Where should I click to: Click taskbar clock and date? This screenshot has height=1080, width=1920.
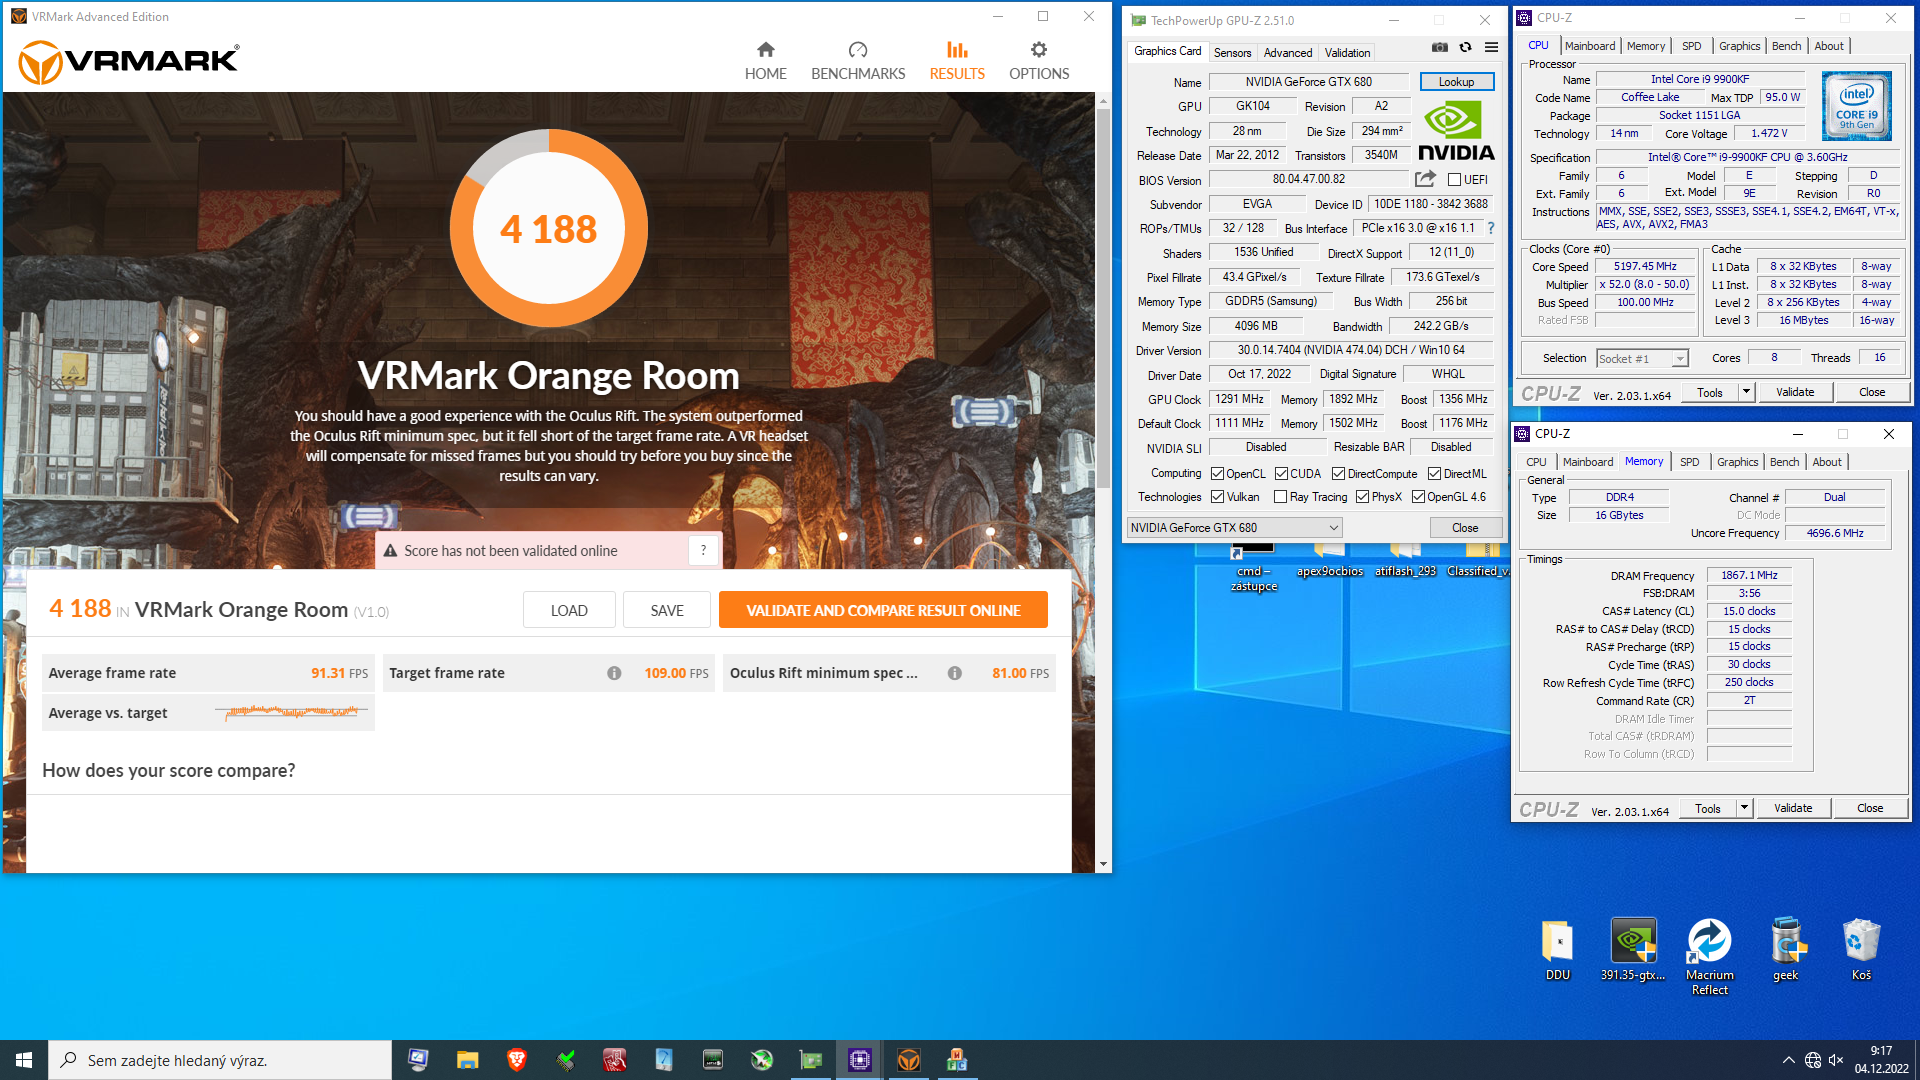(1881, 1060)
